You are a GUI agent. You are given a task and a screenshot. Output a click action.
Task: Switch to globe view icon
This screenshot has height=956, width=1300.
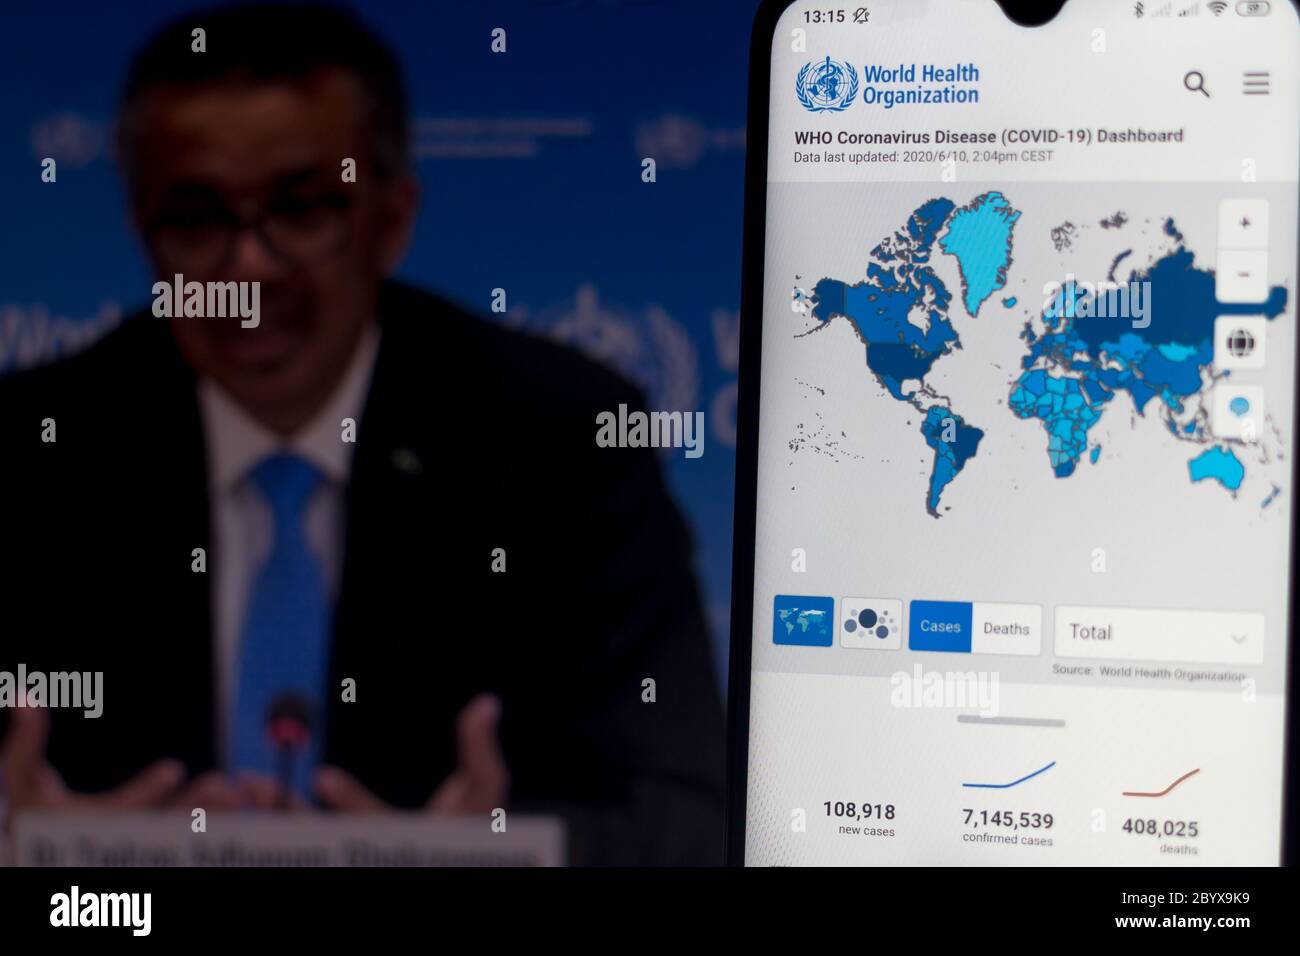click(x=1241, y=343)
